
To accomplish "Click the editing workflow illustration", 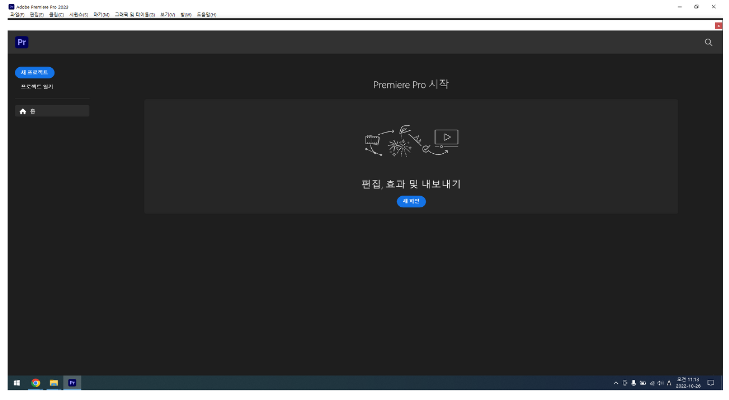I will pyautogui.click(x=411, y=140).
